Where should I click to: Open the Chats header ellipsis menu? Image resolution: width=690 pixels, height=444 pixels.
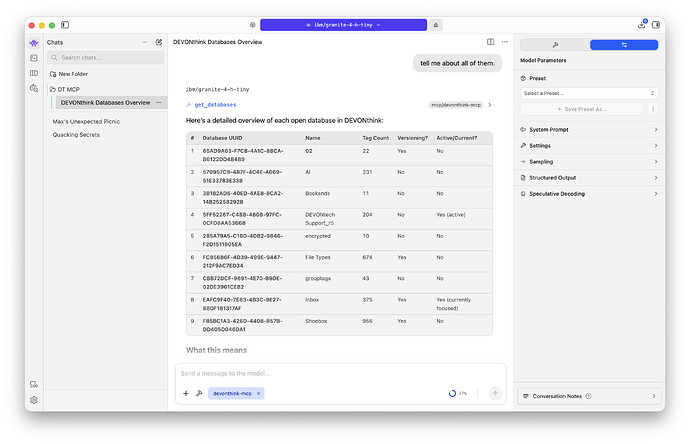145,42
